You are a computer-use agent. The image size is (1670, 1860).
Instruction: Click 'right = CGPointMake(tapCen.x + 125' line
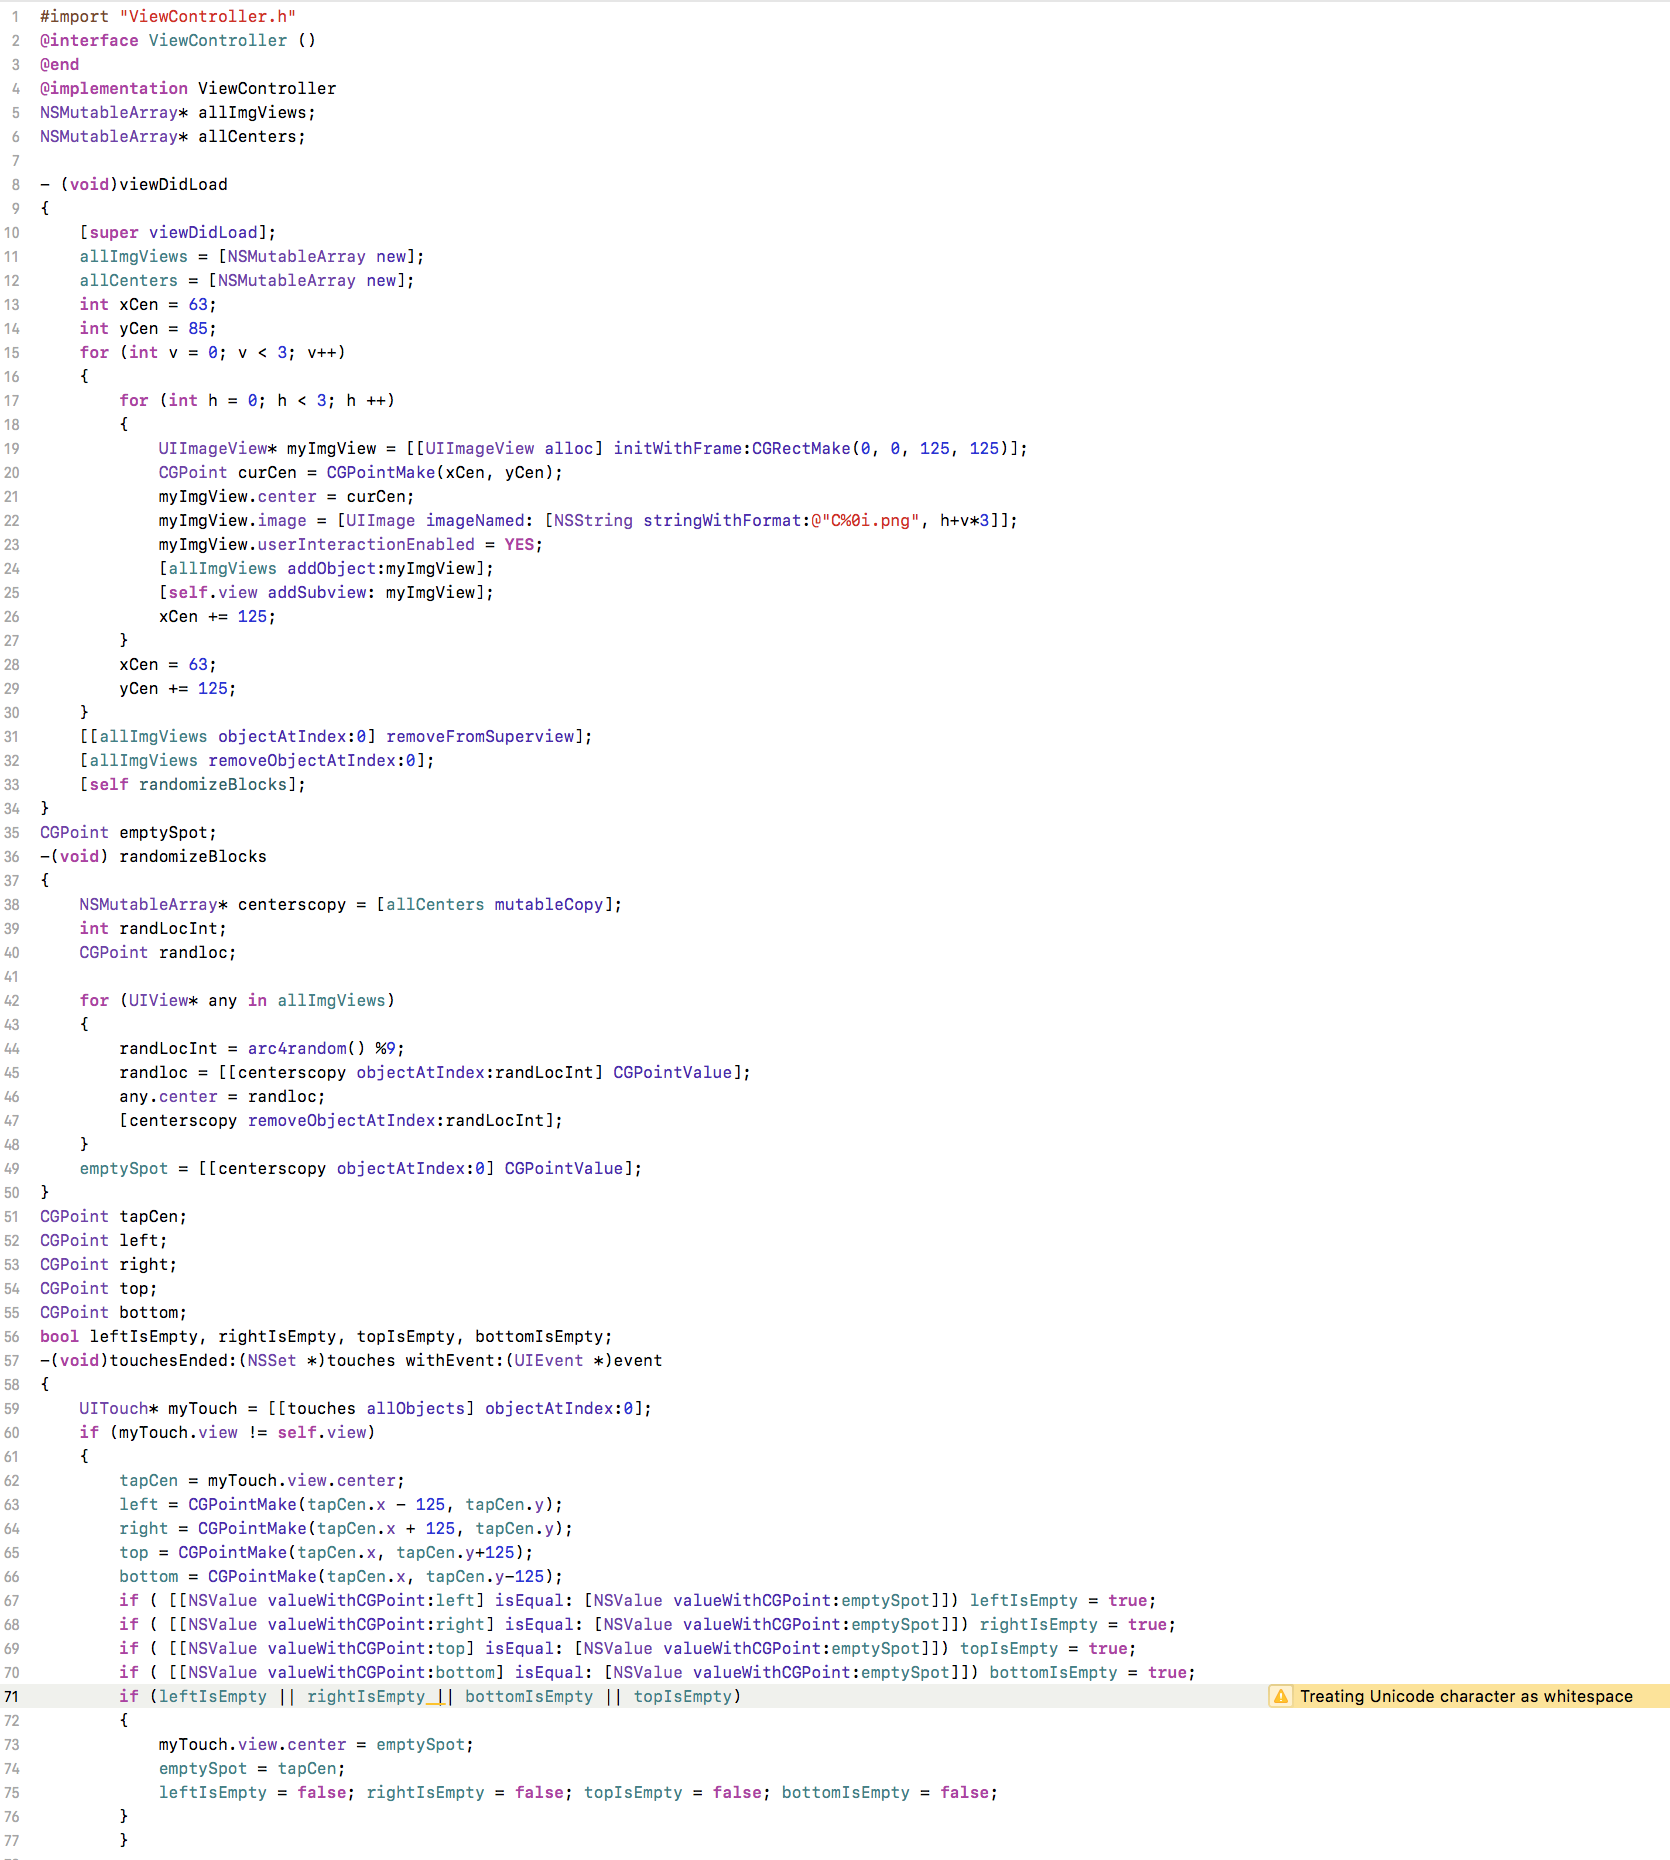346,1528
